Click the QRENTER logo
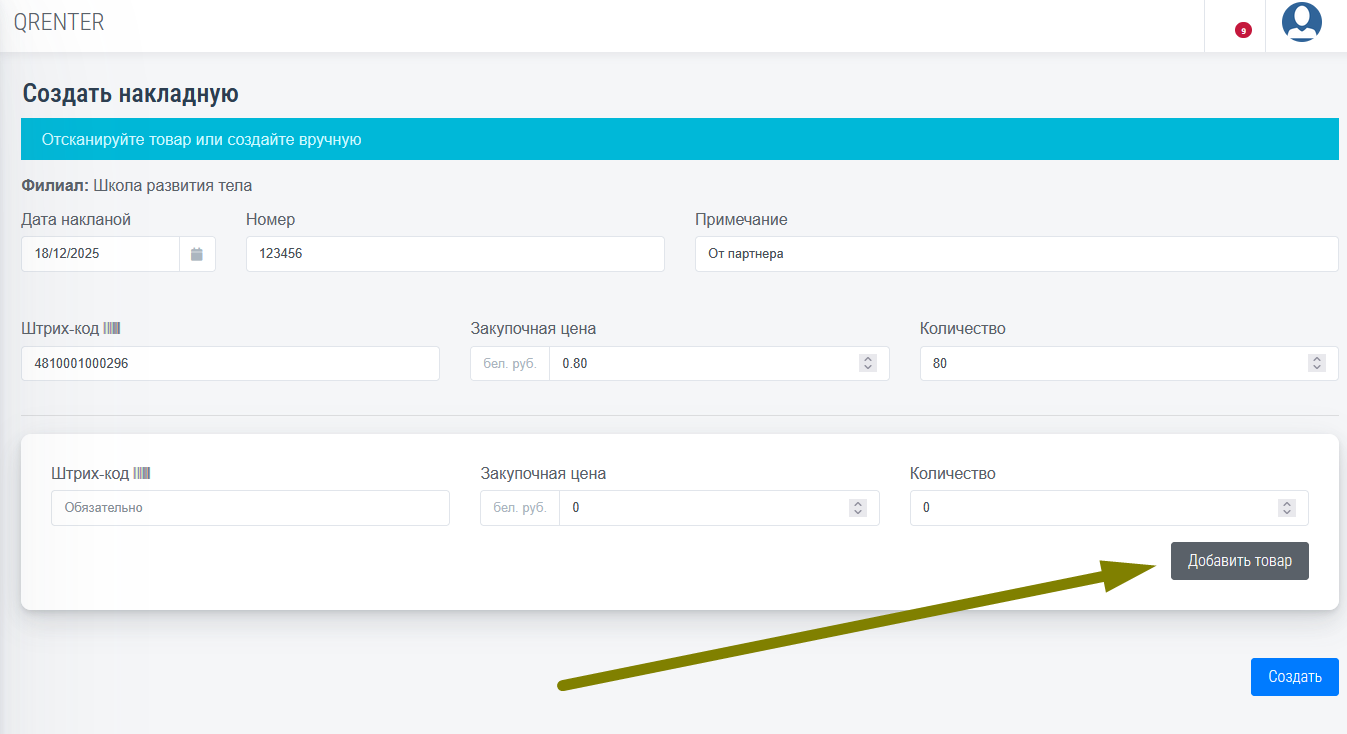Screen dimensions: 1347x734 [59, 22]
